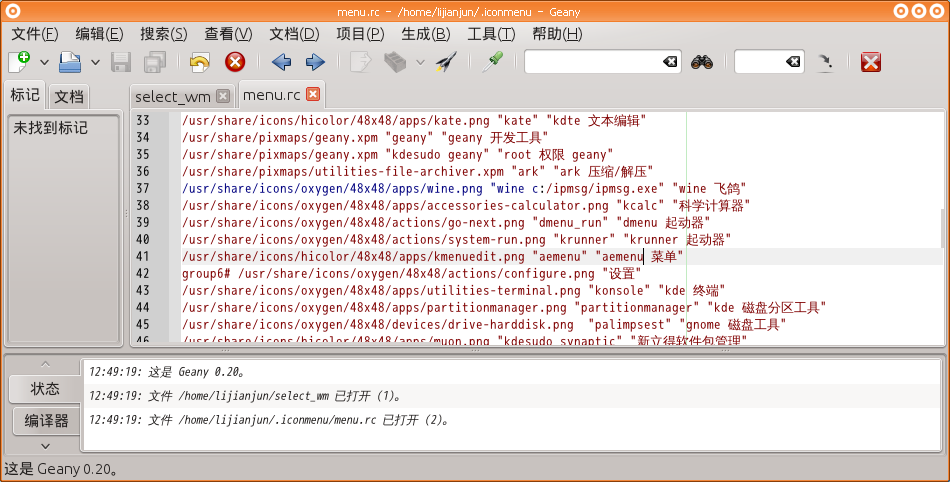
Task: Click the menu.rc 已打开 (2) log message
Action: (x=269, y=420)
